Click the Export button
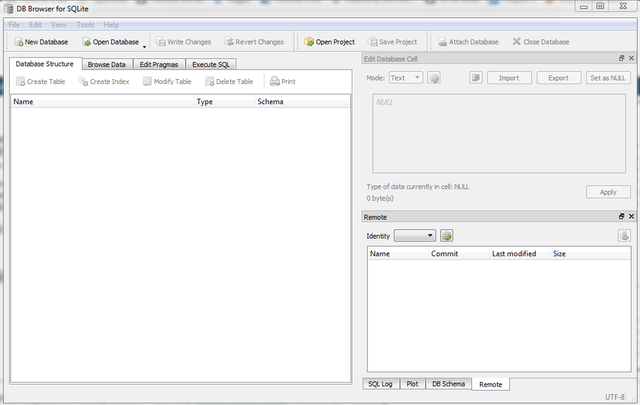This screenshot has width=640, height=405. [x=558, y=78]
